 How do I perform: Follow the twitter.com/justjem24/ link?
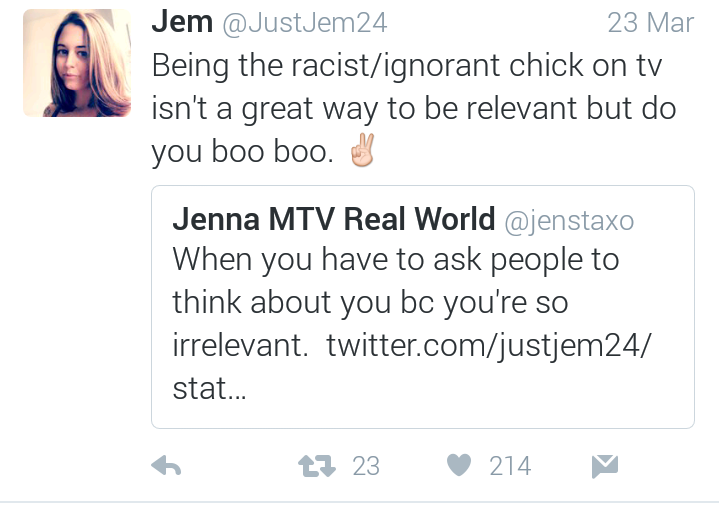tap(489, 345)
